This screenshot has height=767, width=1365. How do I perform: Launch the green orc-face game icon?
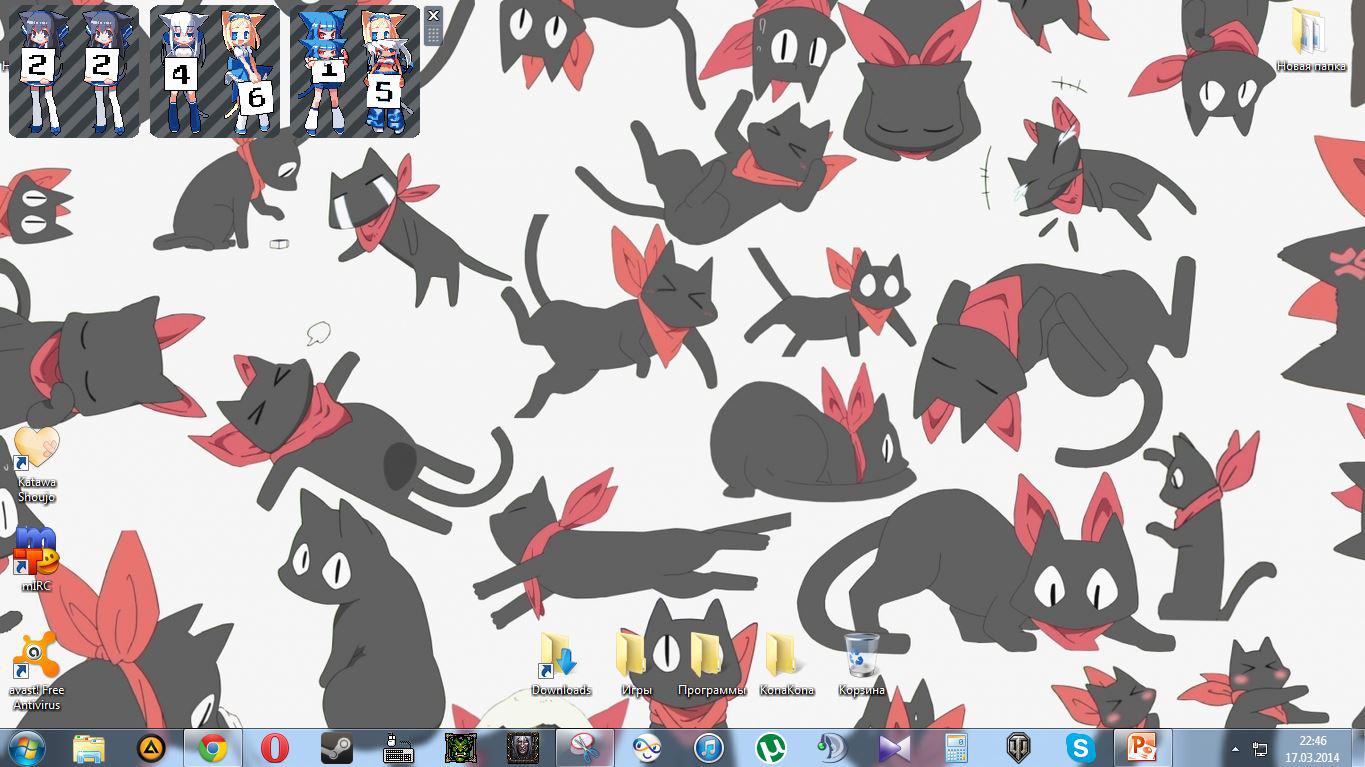(460, 748)
